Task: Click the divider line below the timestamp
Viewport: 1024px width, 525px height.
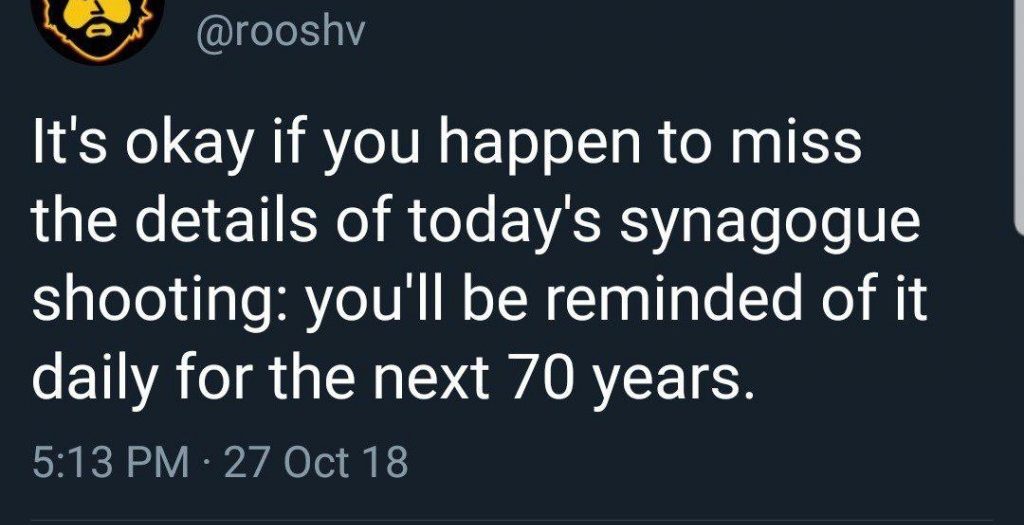Action: tap(512, 520)
